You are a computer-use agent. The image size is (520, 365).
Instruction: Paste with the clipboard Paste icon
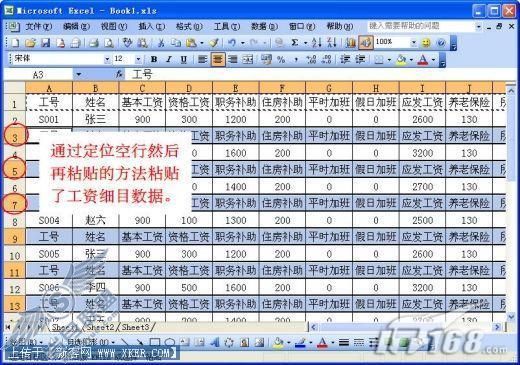click(x=191, y=43)
